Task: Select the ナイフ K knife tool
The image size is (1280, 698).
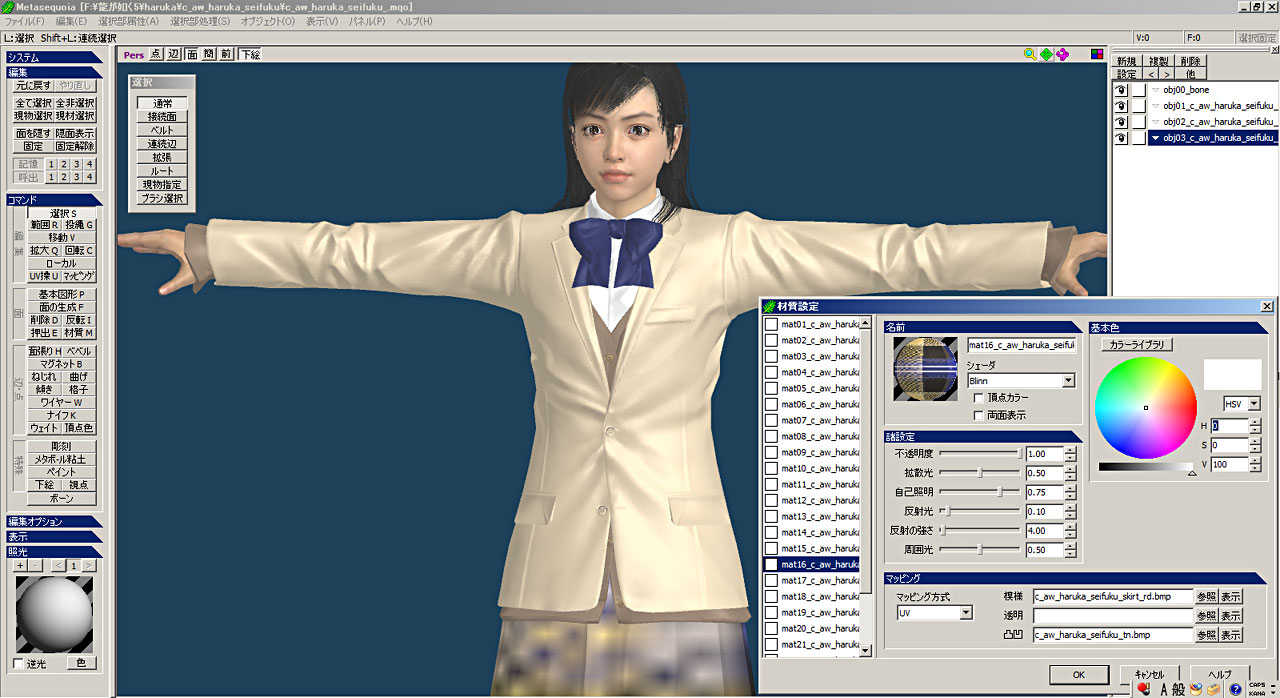Action: click(61, 415)
